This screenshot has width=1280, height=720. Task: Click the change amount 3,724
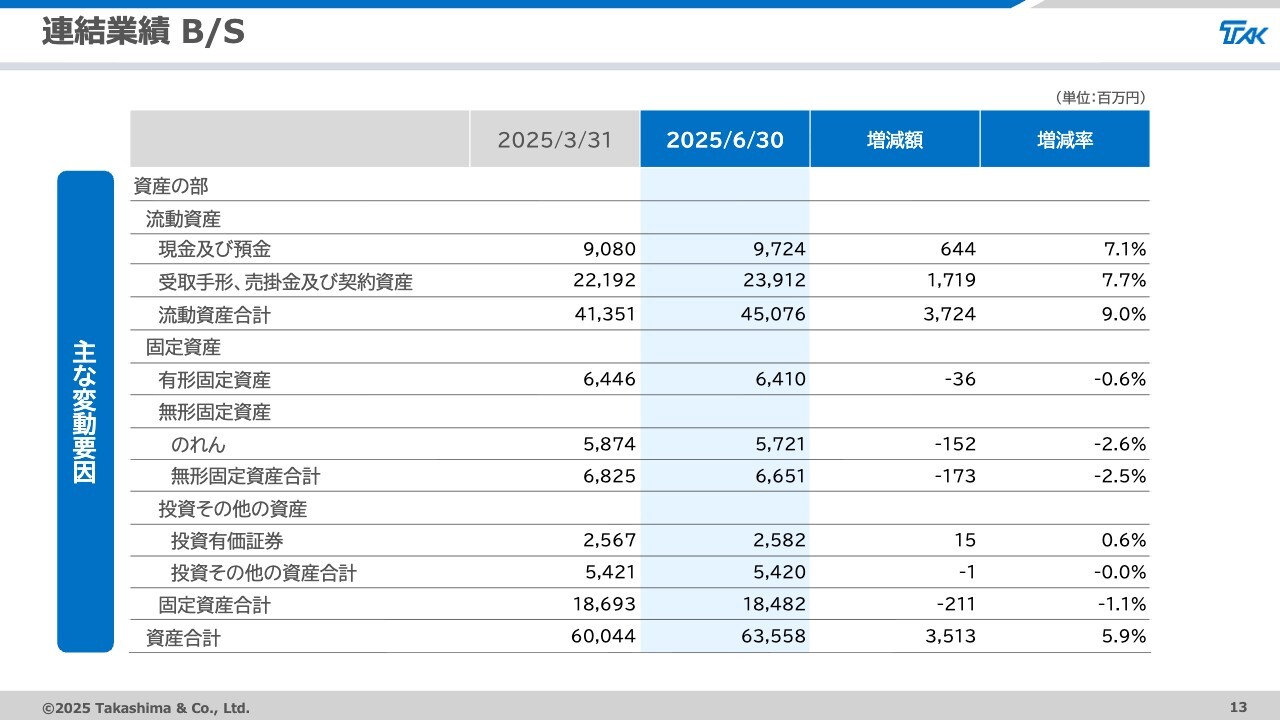click(950, 315)
